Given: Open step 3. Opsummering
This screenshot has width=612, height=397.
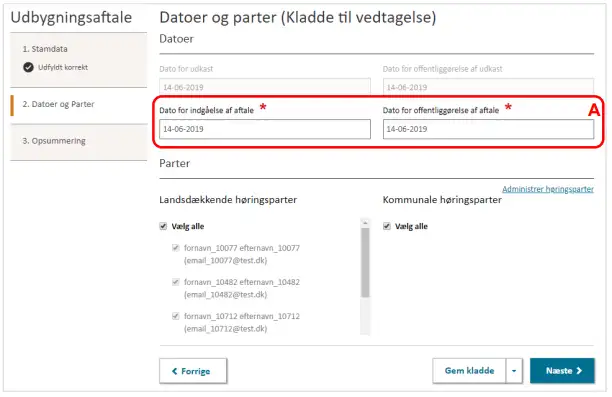Looking at the screenshot, I should 54,141.
